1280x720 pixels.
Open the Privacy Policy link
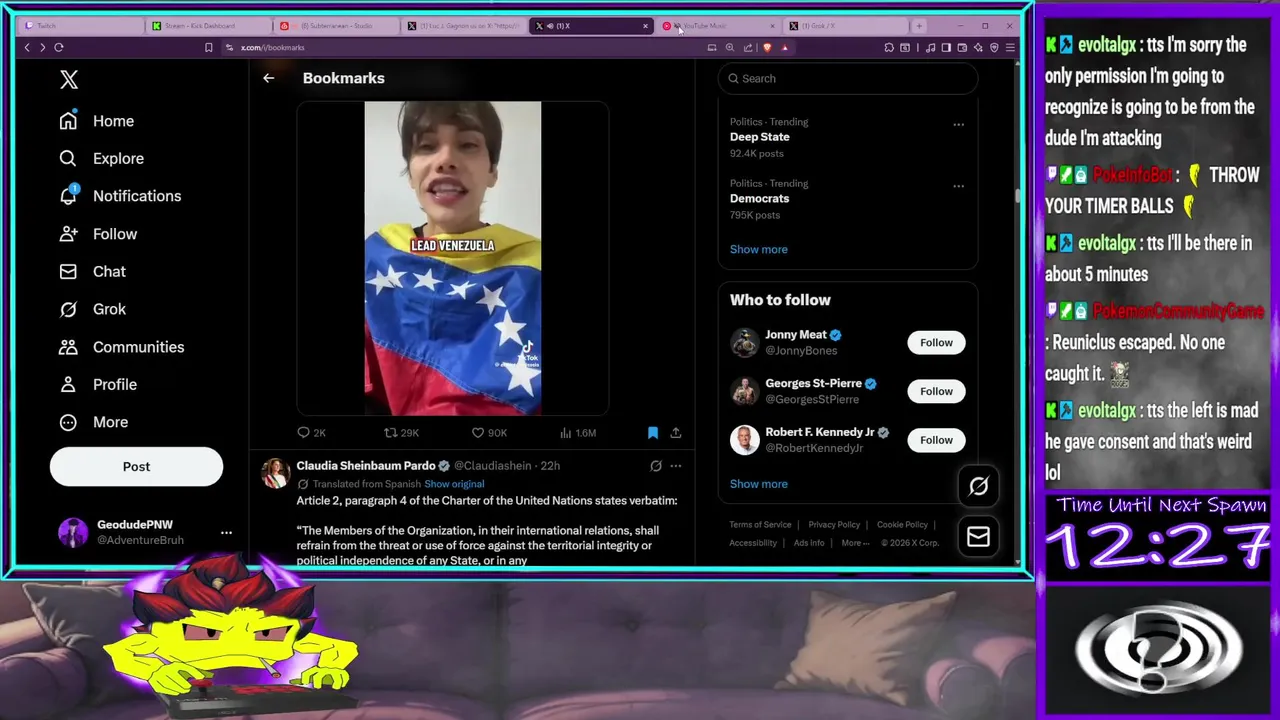834,525
